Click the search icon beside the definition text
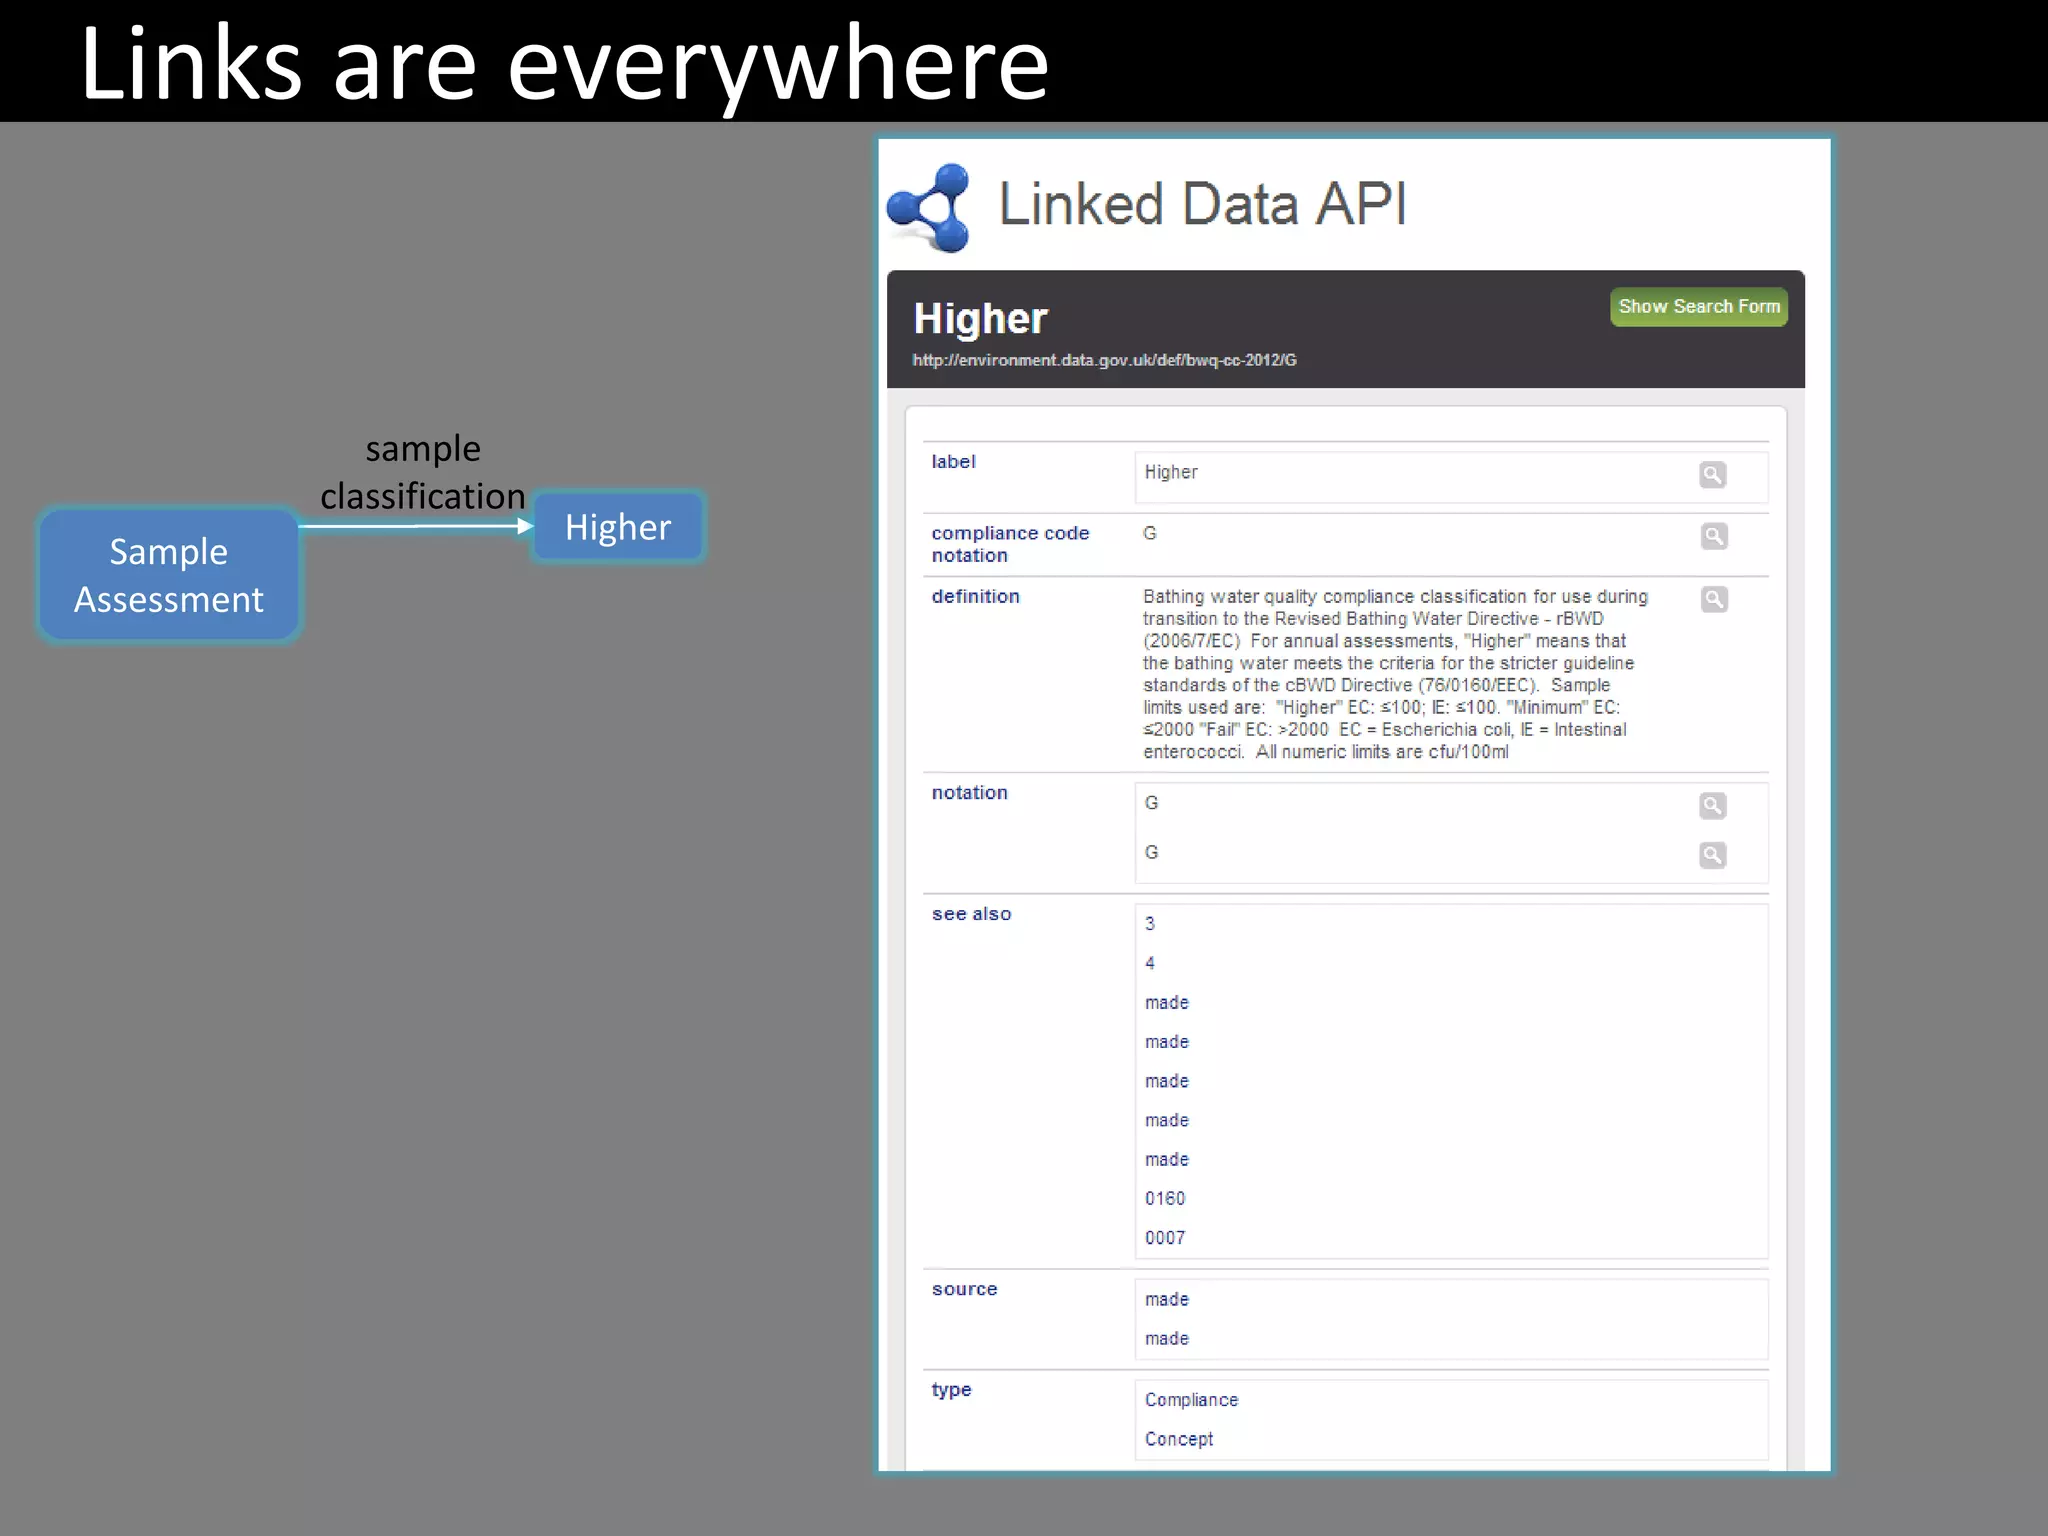 point(1713,600)
